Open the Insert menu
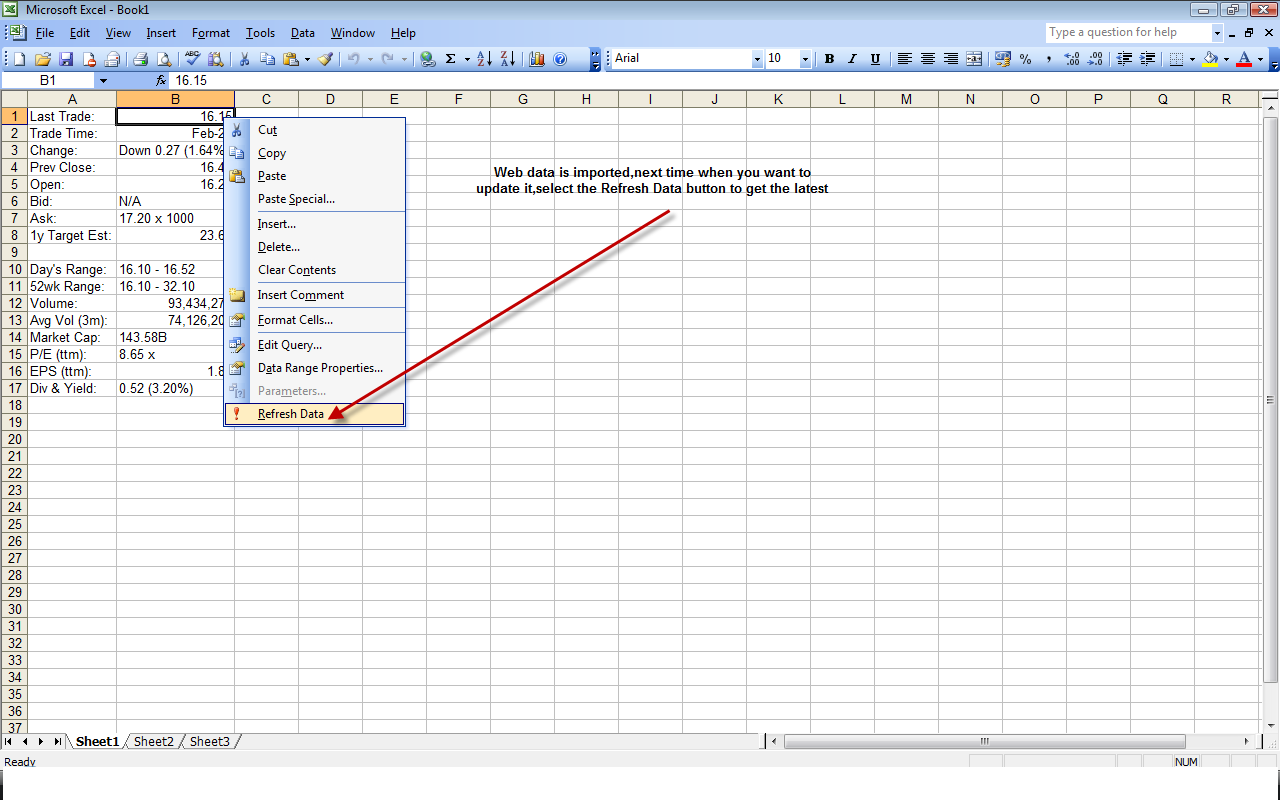Screen dimensions: 1280x800 (161, 33)
